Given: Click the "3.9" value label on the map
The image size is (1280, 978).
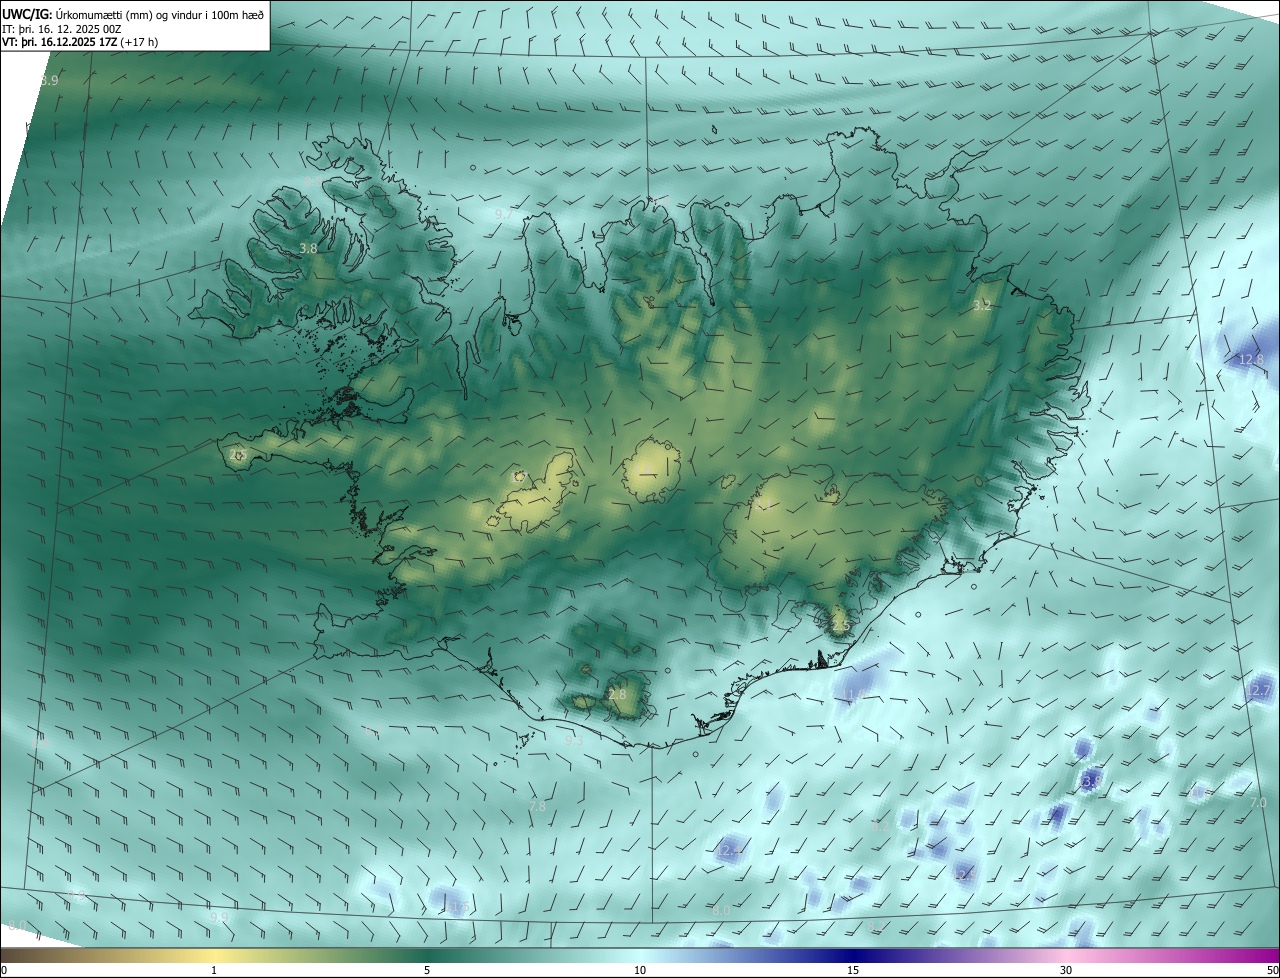Looking at the screenshot, I should coord(49,80).
